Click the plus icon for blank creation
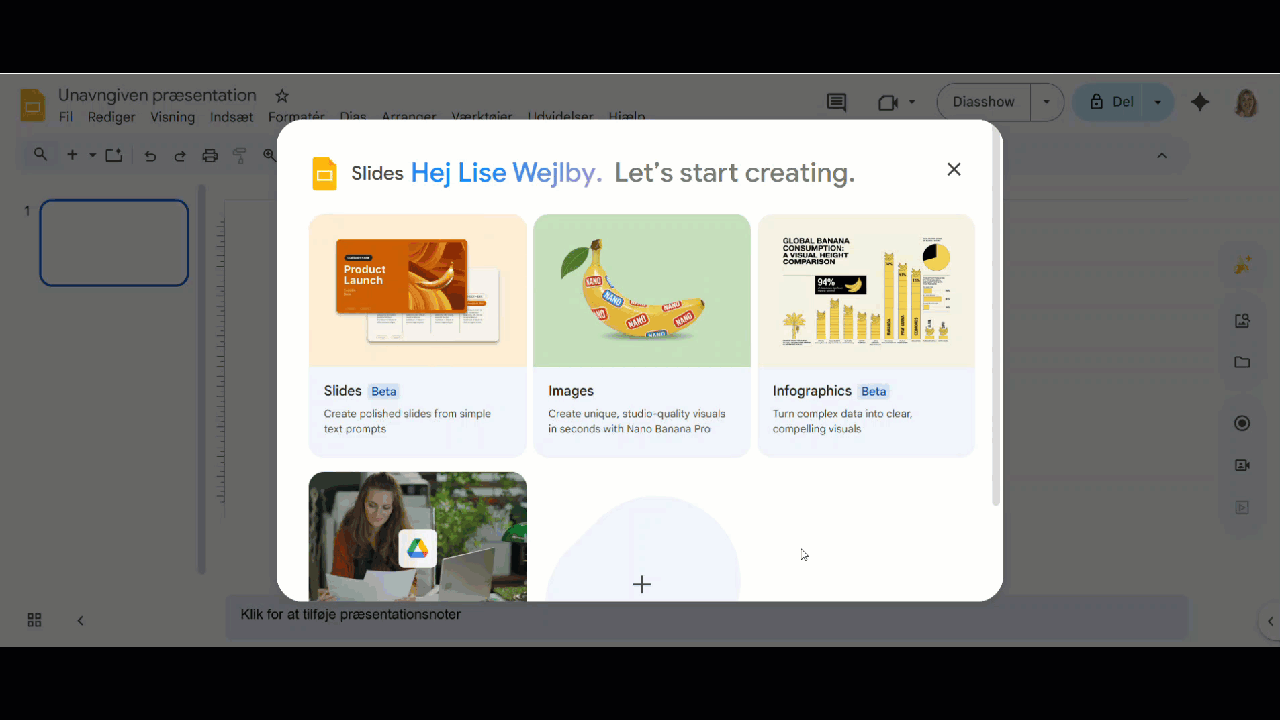 click(642, 585)
